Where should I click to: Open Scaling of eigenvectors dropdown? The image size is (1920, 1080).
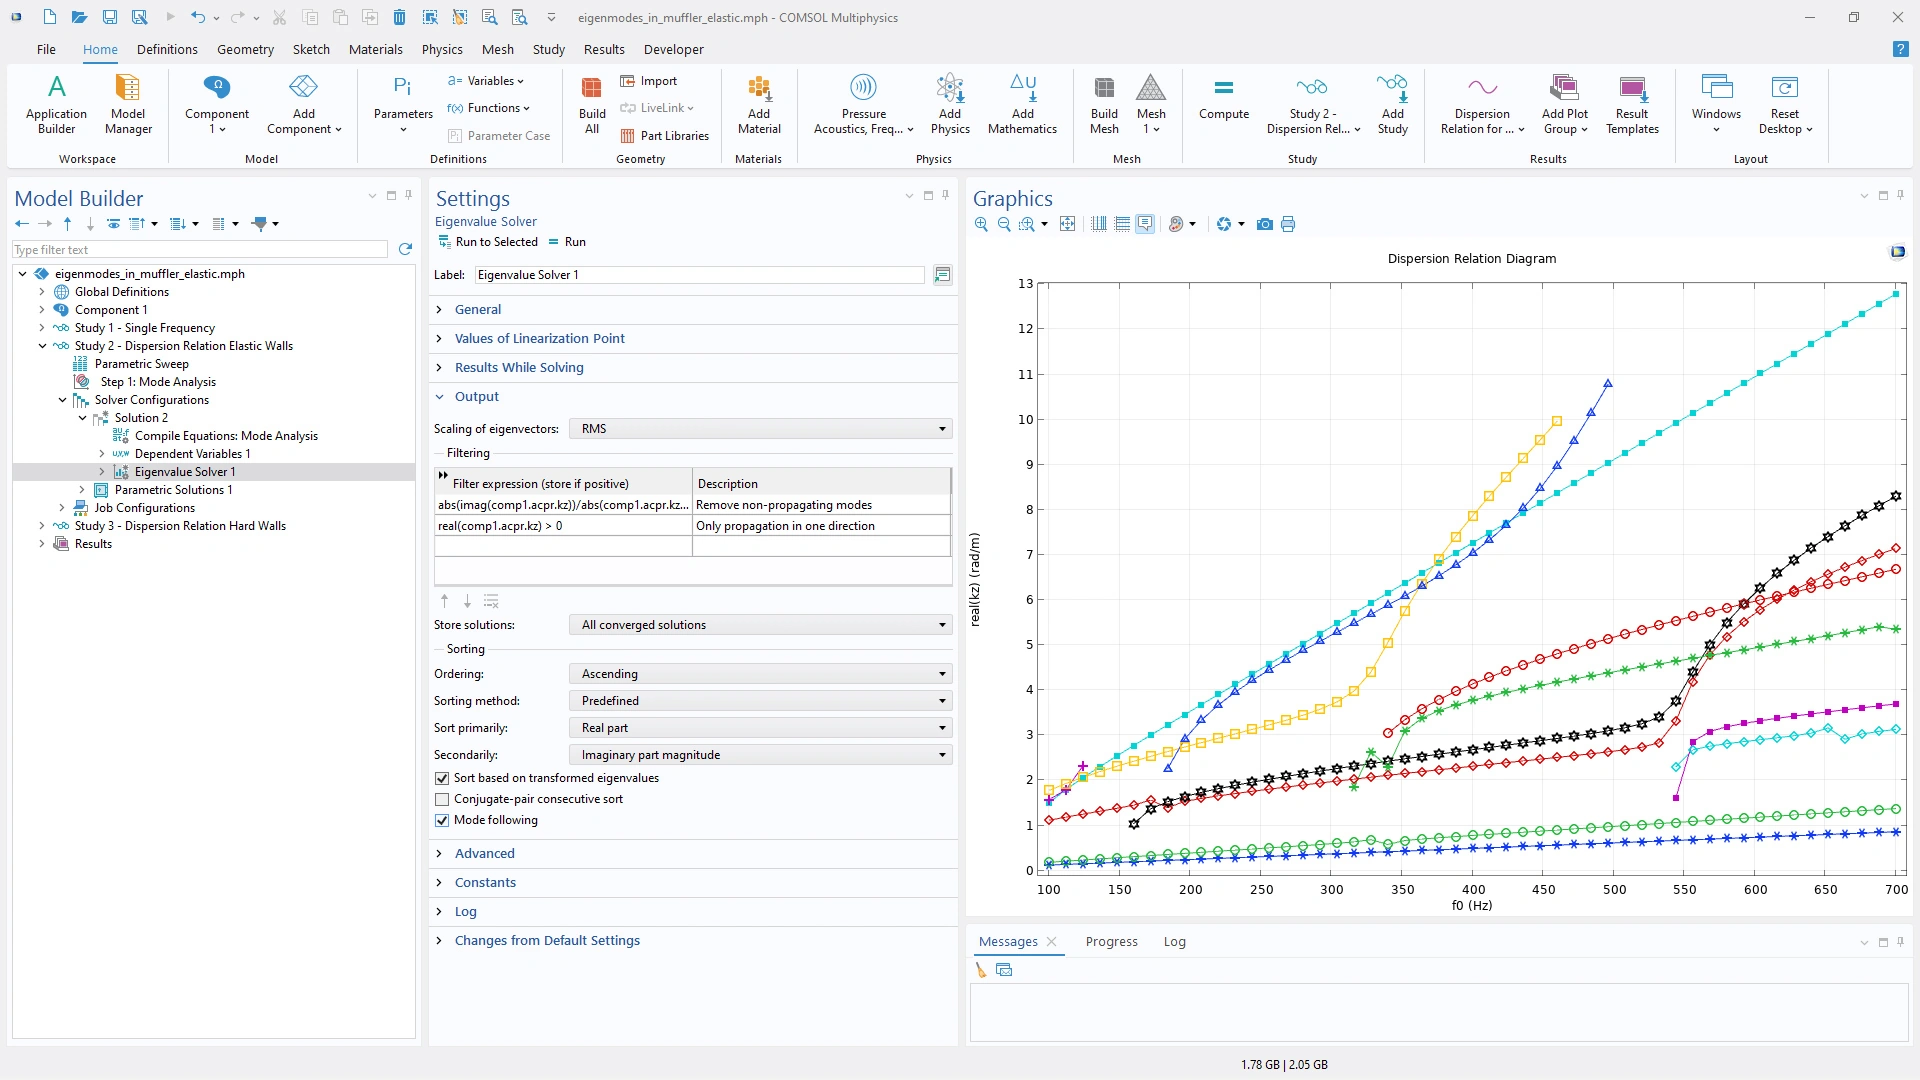(x=760, y=428)
